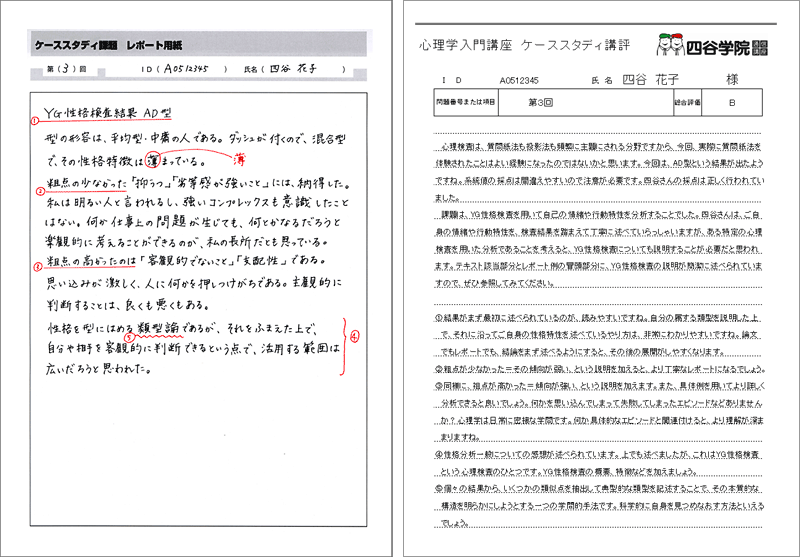This screenshot has width=800, height=557.
Task: Click the red circled ⑤ under 類型論
Action: click(130, 337)
